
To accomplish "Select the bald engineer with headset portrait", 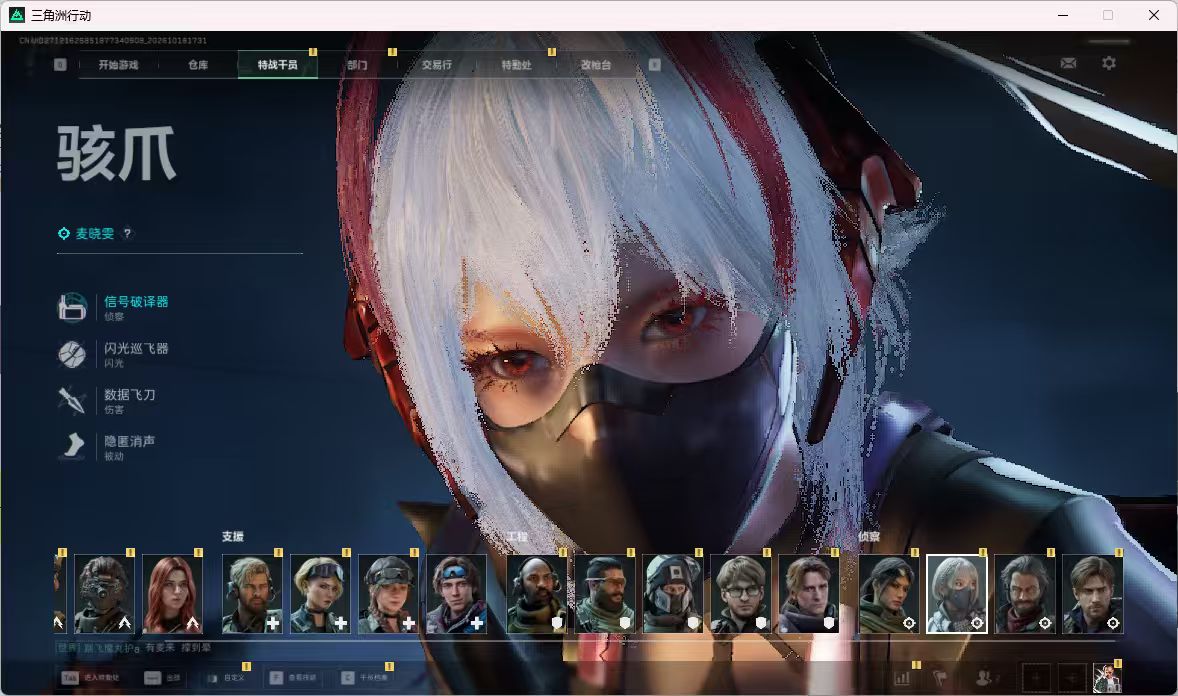I will [x=536, y=594].
